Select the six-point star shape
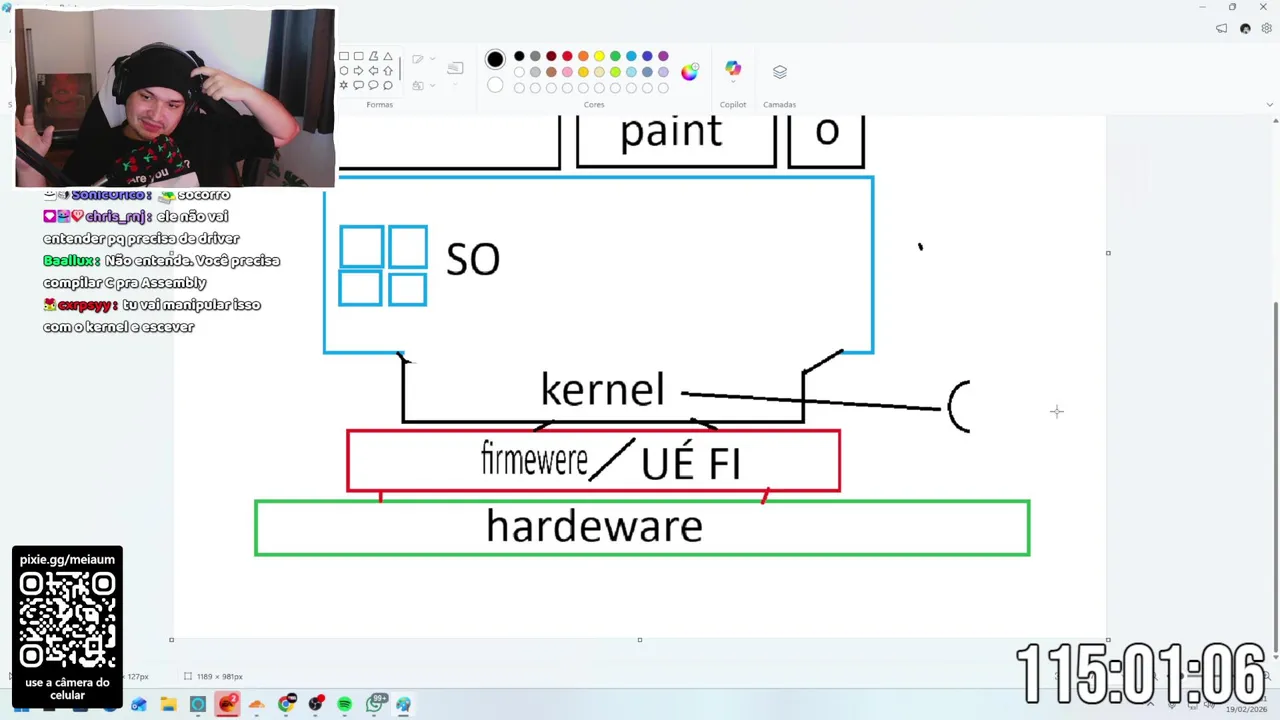 [344, 86]
